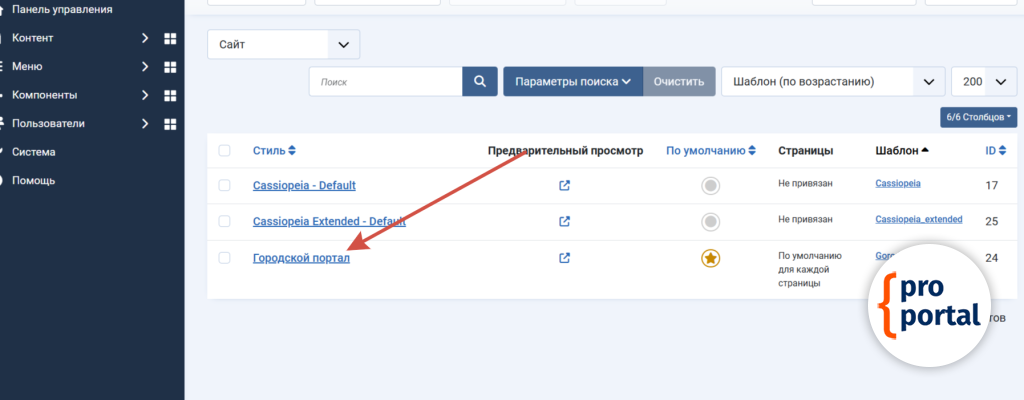This screenshot has height=400, width=1024.
Task: Tick checkbox for Cassiopeia - Default row
Action: [224, 185]
